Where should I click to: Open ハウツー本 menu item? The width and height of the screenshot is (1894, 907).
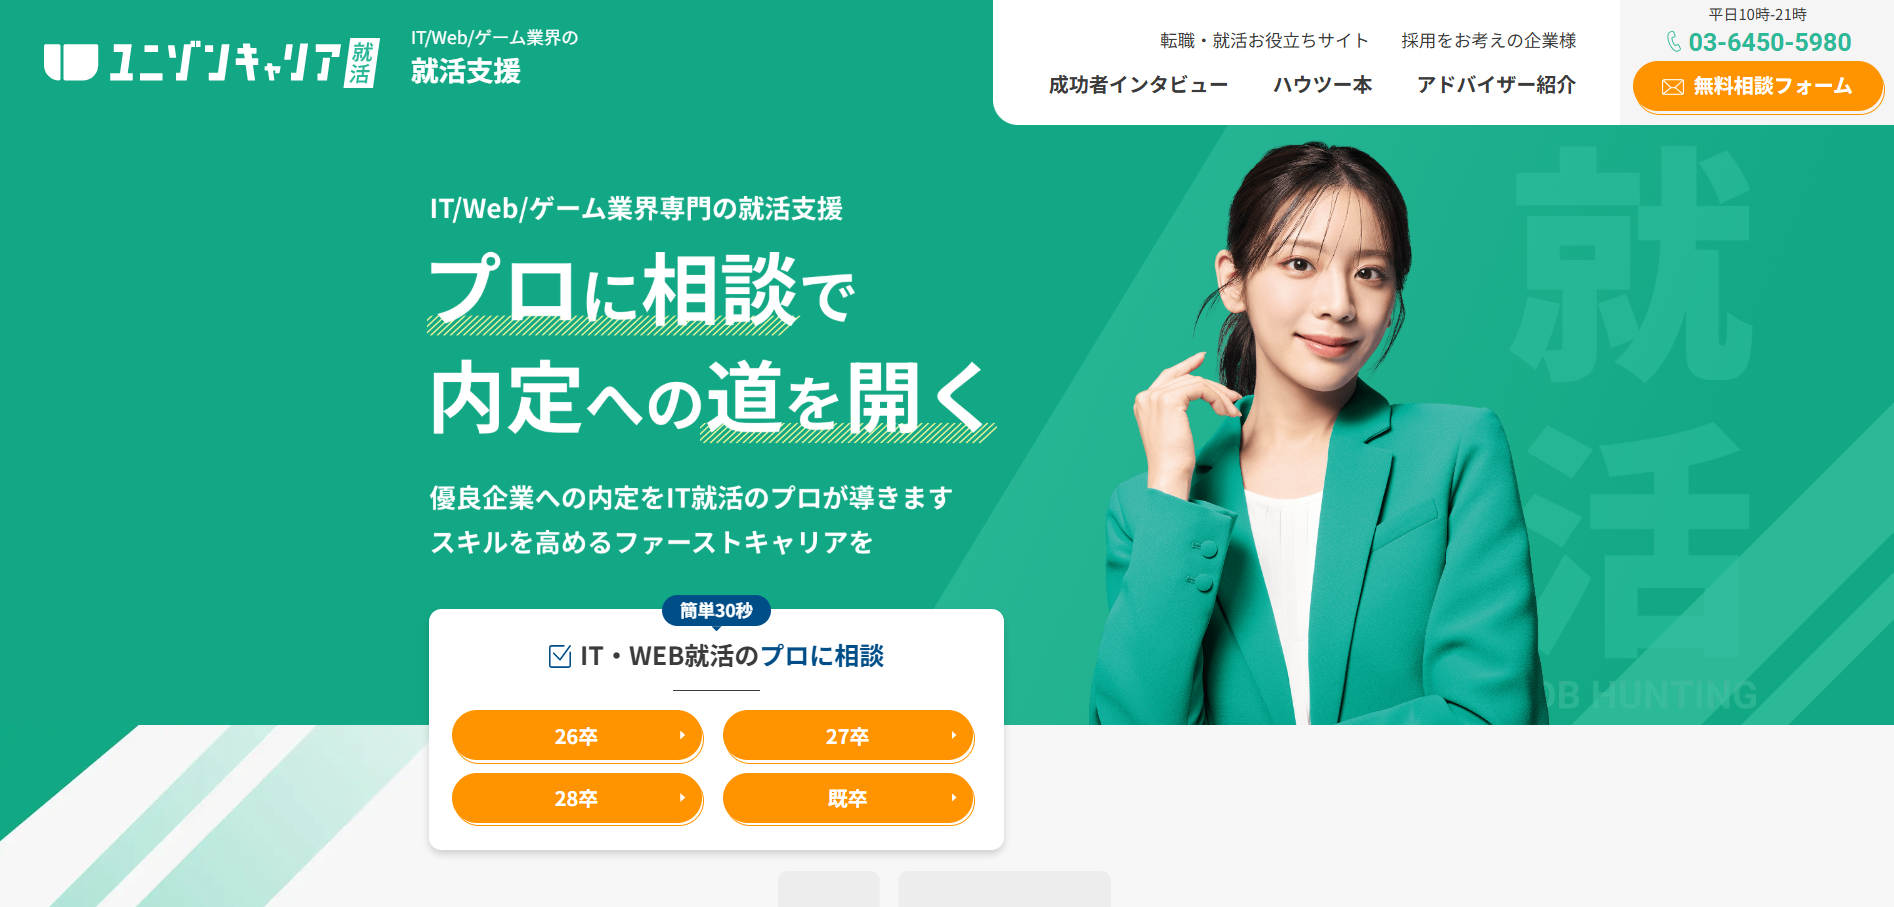pos(1322,85)
